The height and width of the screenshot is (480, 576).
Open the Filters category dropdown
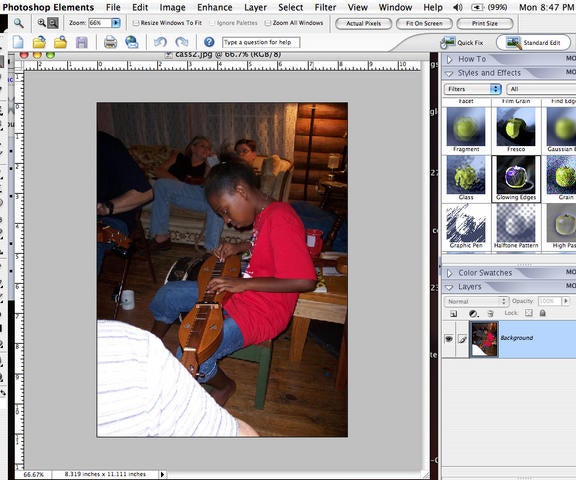tap(473, 89)
